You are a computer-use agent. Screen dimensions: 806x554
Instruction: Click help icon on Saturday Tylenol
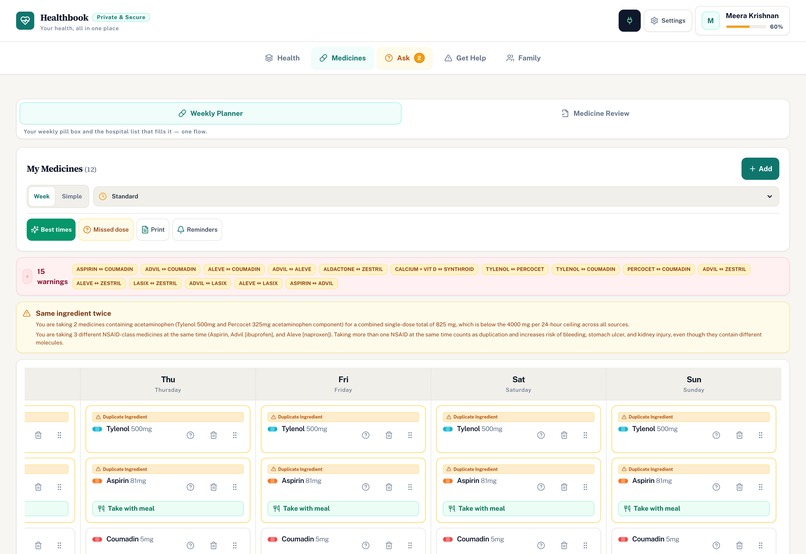pyautogui.click(x=541, y=435)
